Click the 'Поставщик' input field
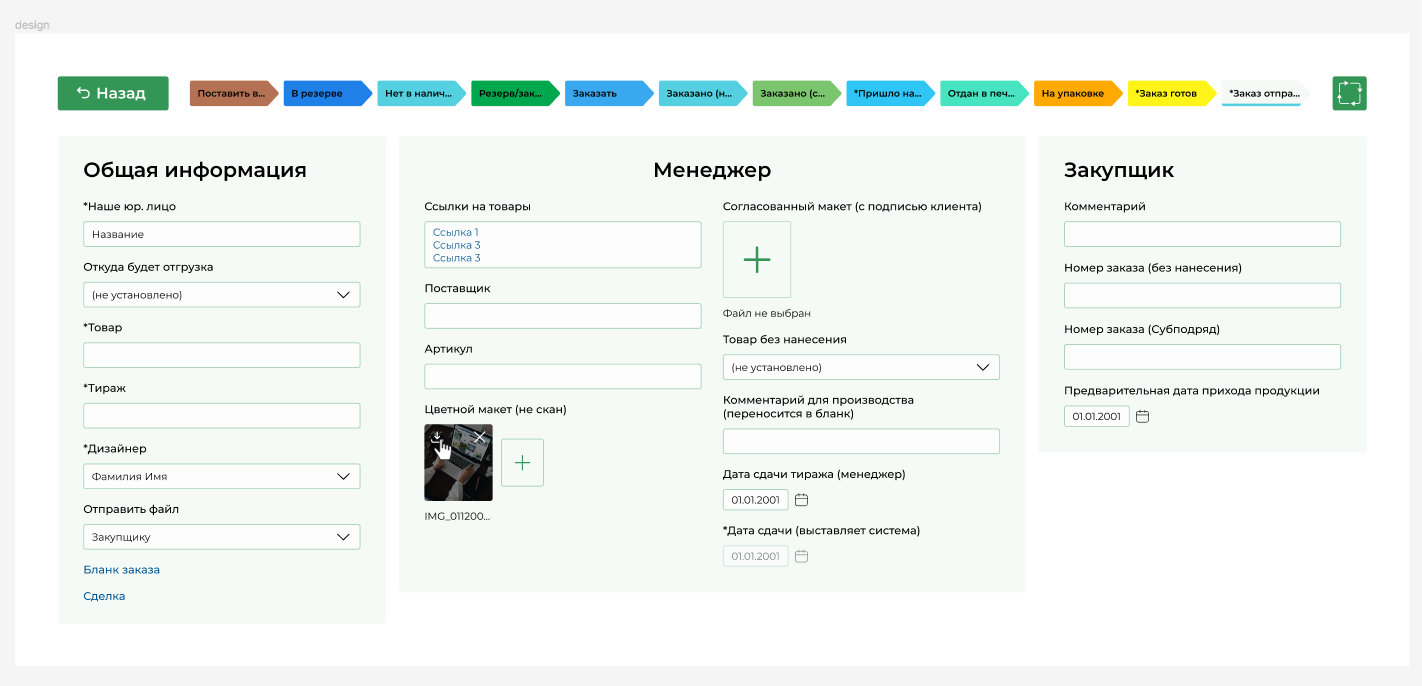 click(x=563, y=316)
